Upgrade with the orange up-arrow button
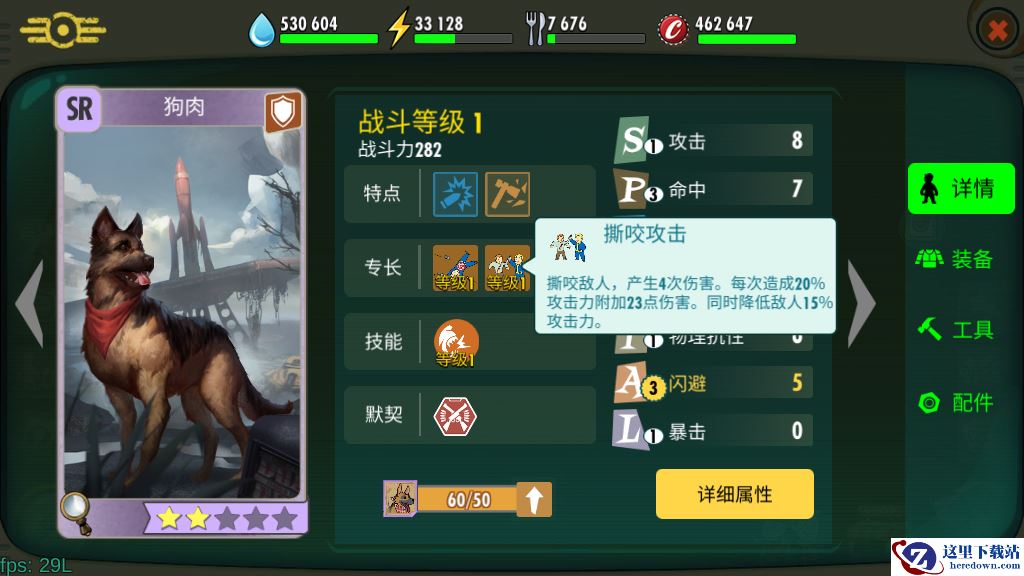1024x576 pixels. click(x=534, y=500)
